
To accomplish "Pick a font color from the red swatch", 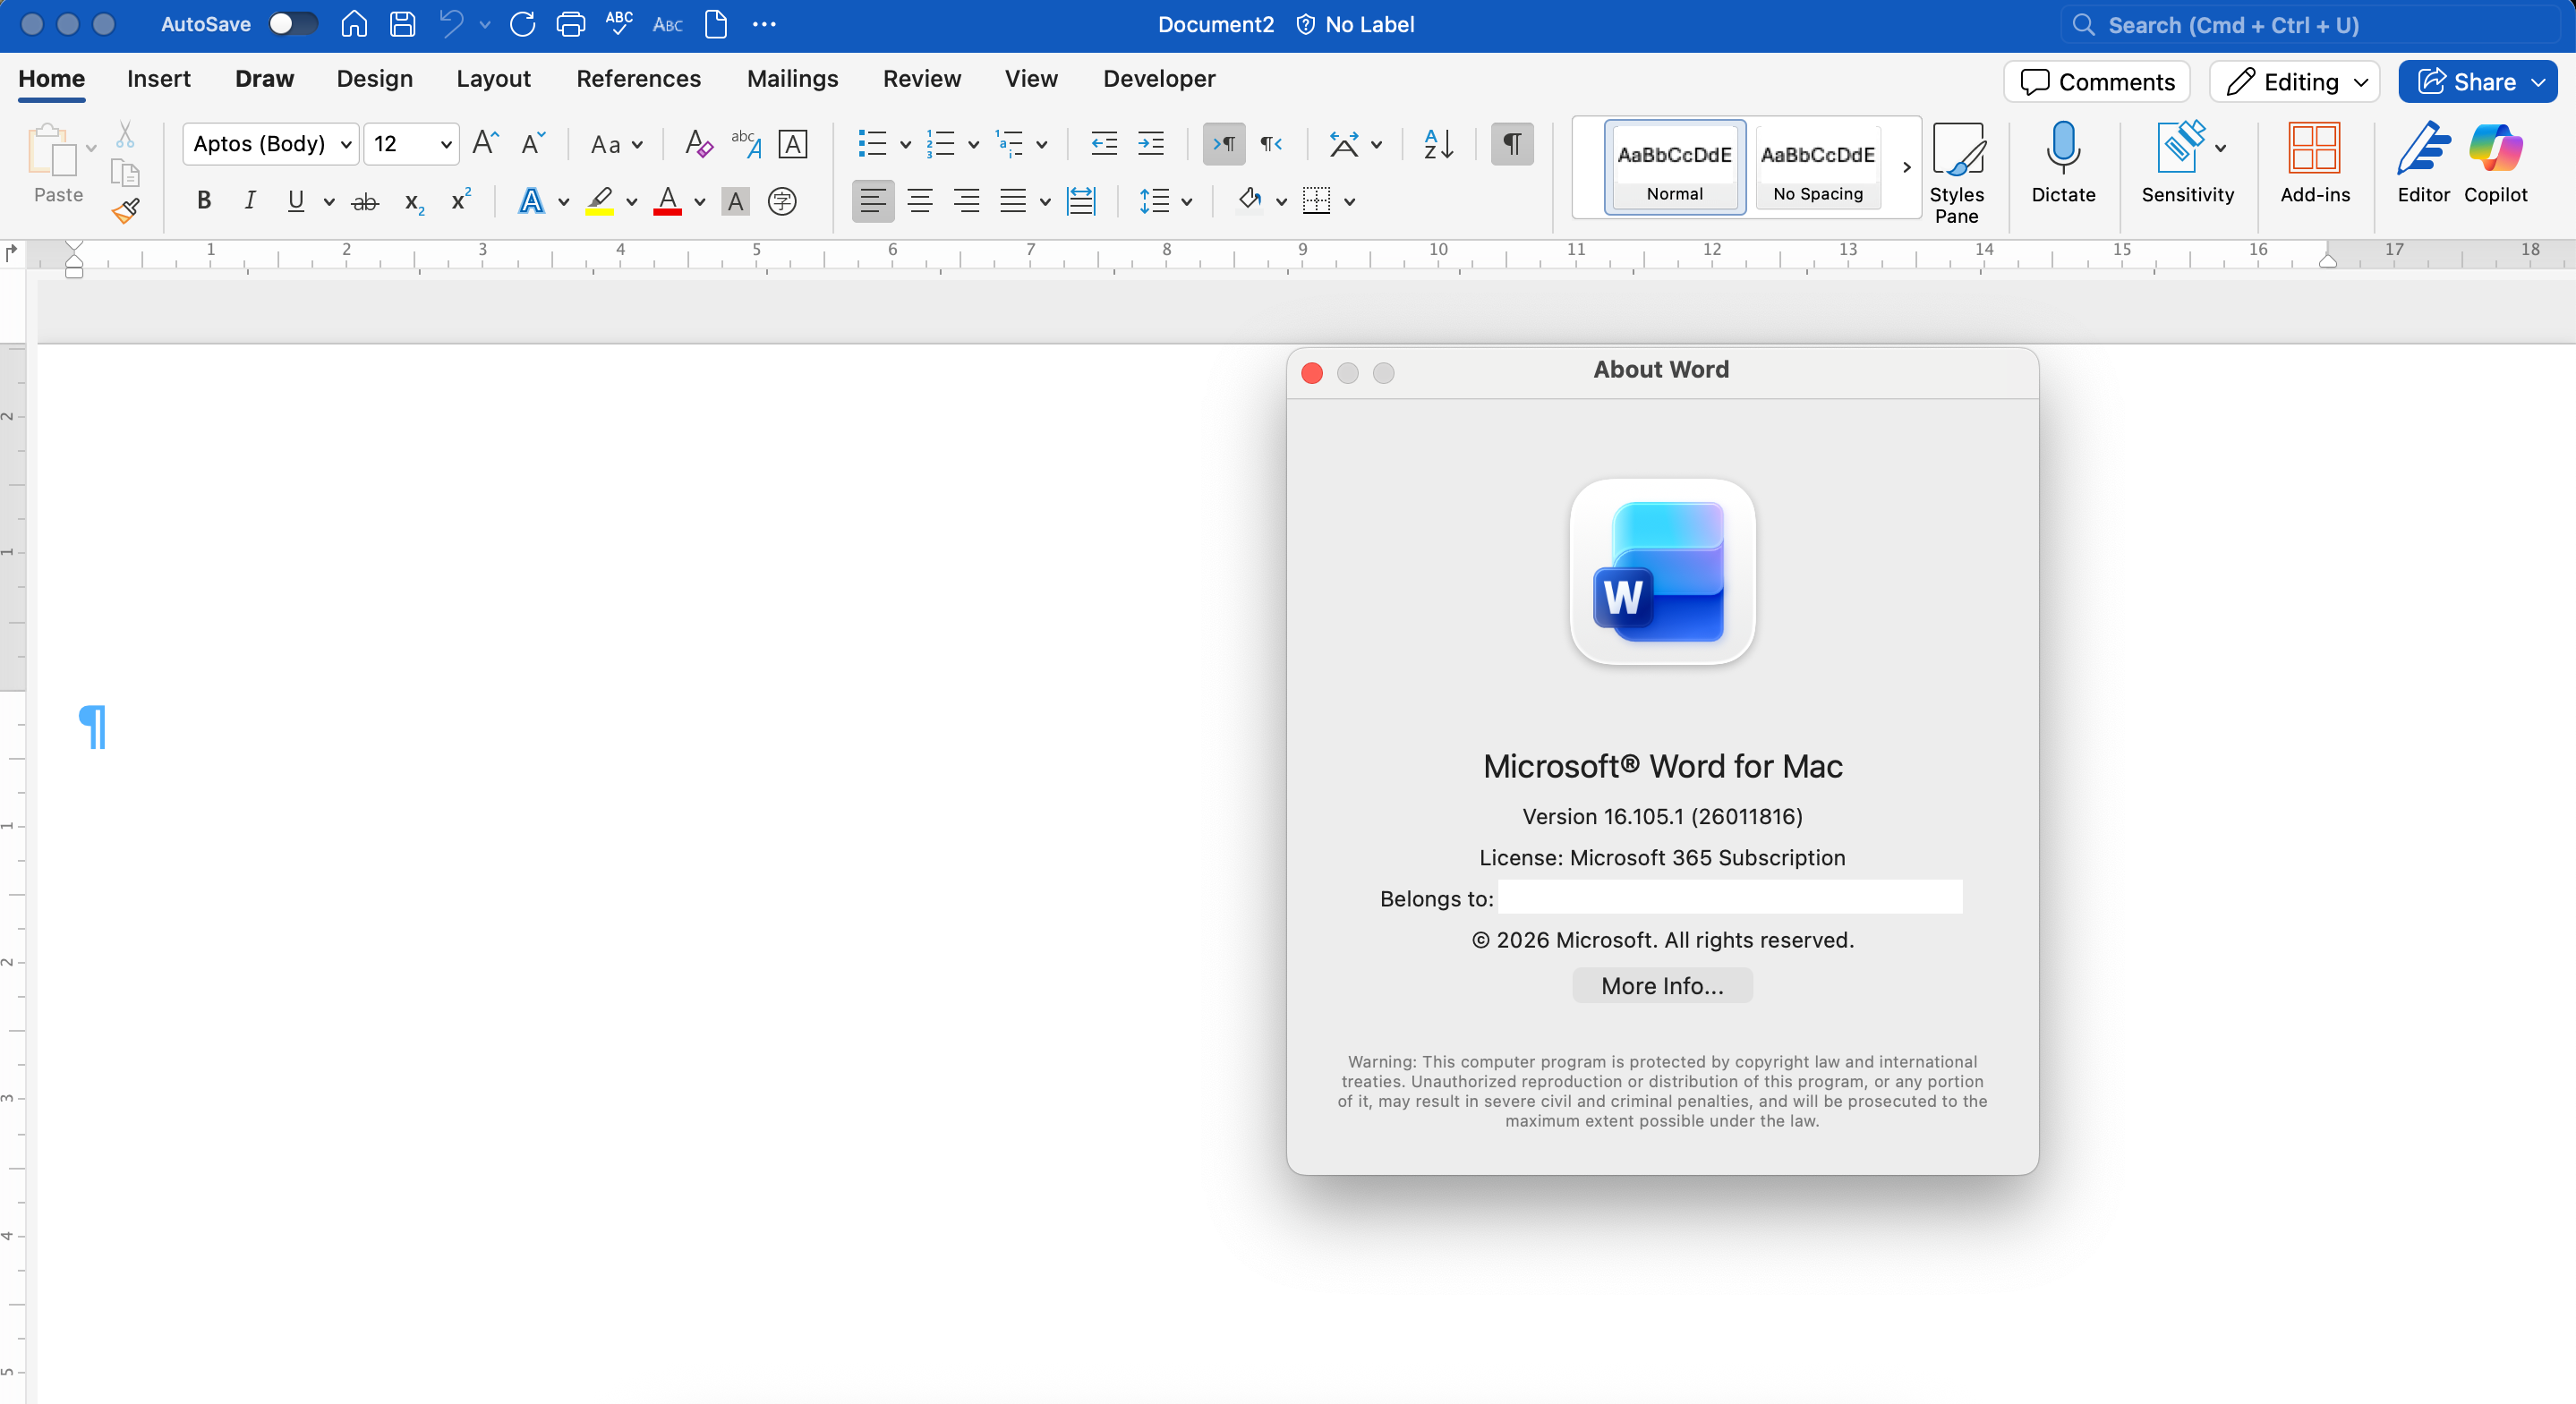I will (x=668, y=201).
